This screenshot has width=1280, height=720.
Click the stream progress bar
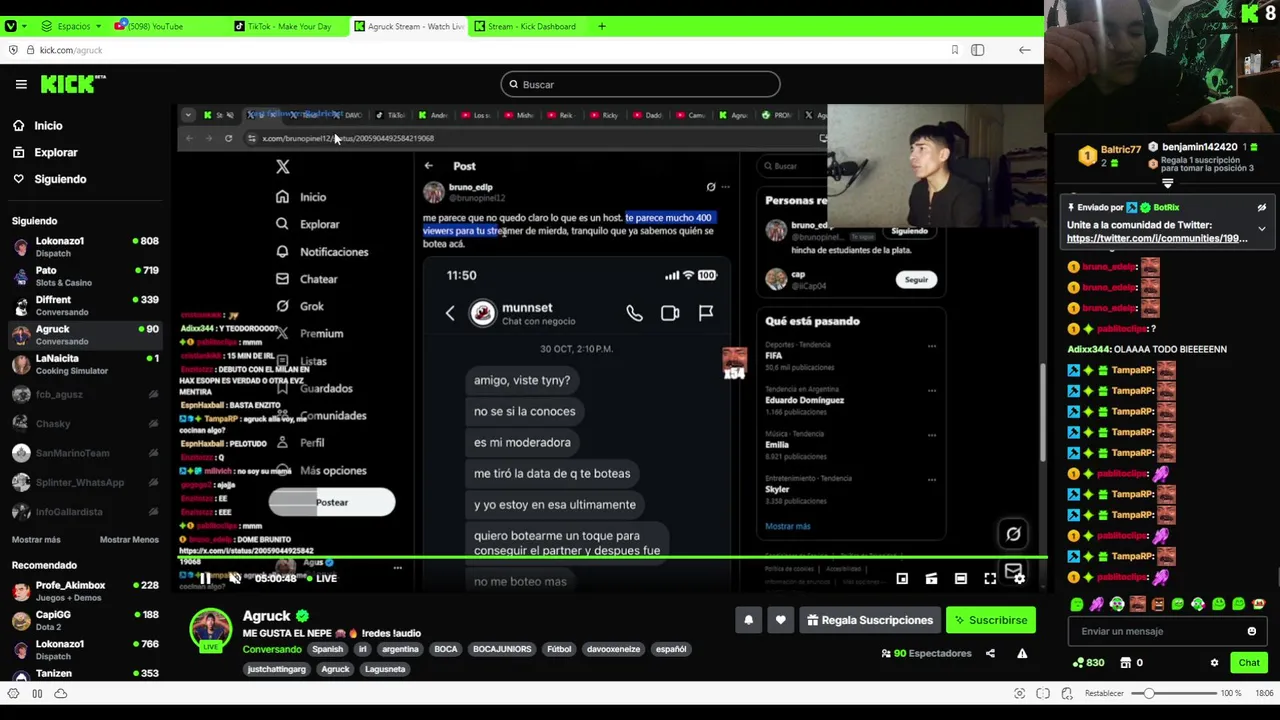click(612, 557)
